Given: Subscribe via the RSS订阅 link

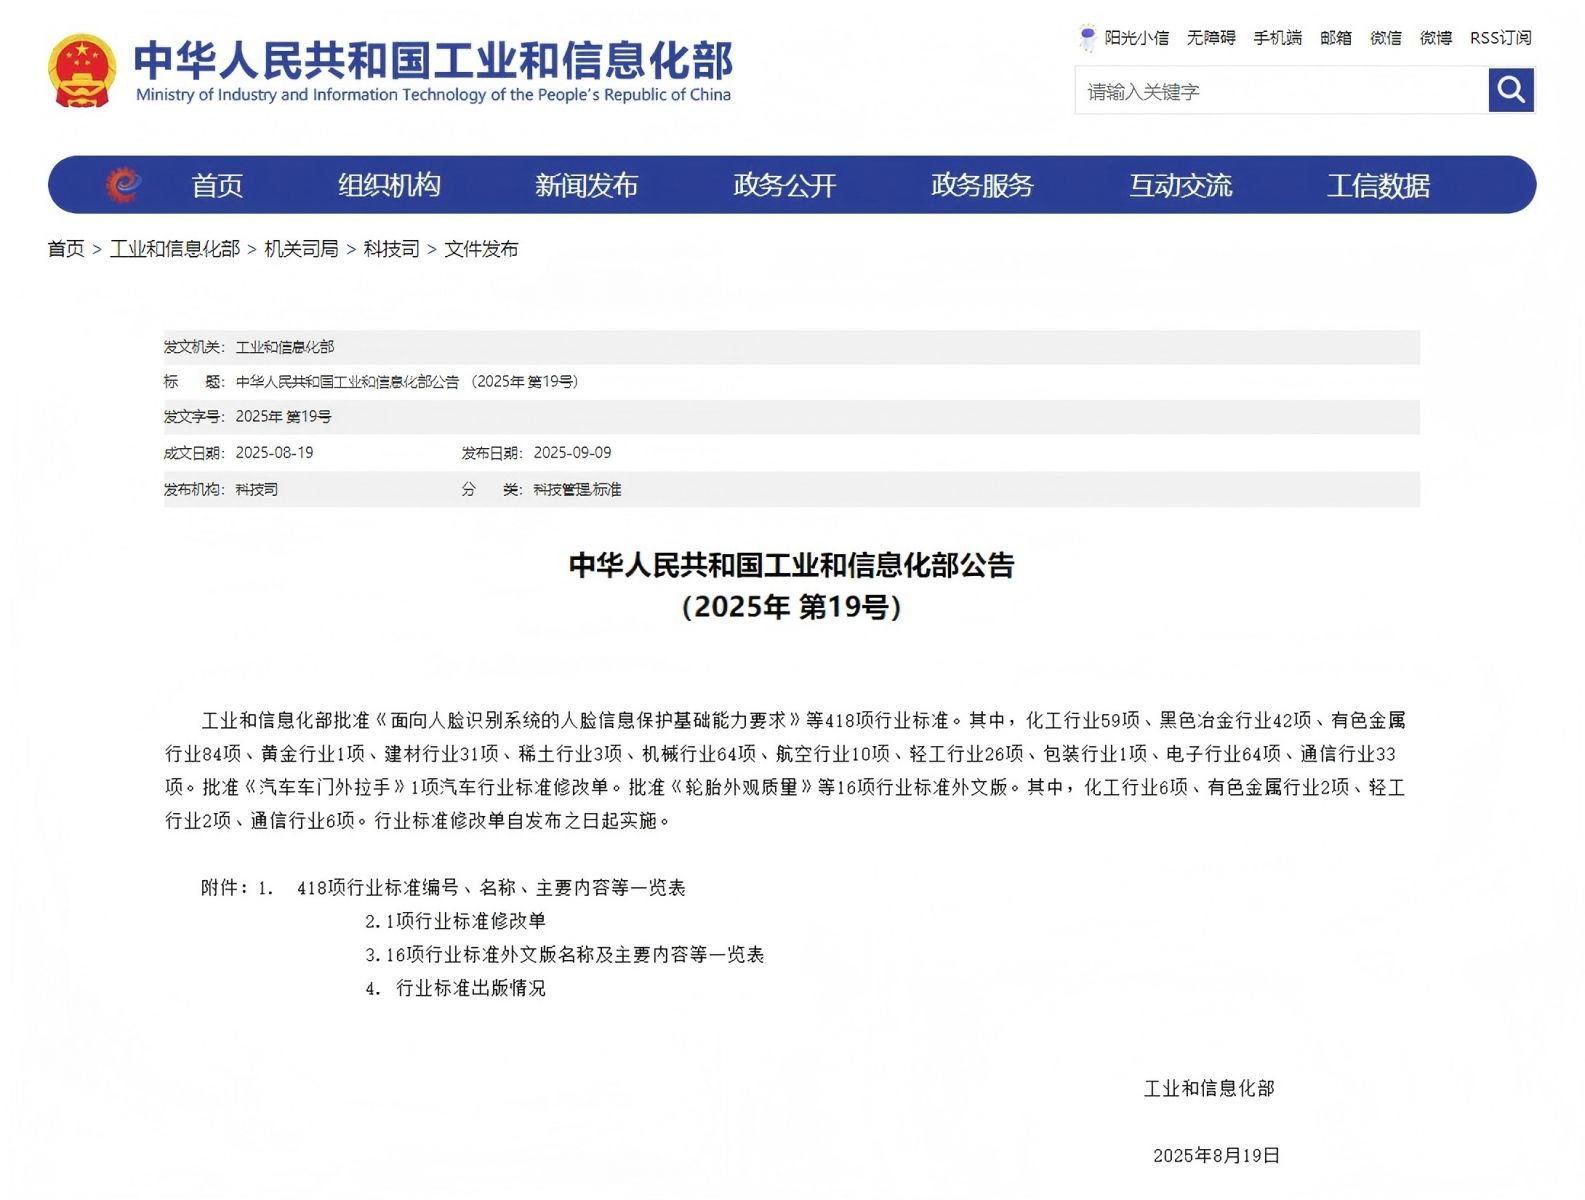Looking at the screenshot, I should (x=1500, y=38).
